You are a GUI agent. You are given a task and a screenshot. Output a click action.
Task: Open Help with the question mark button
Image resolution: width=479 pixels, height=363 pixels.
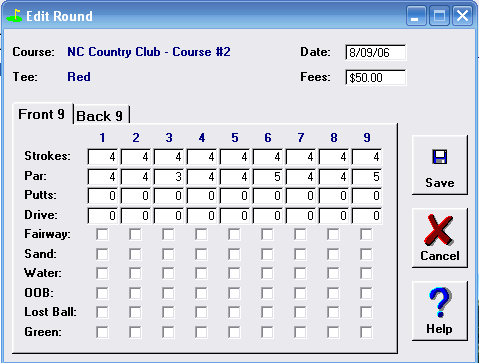click(x=440, y=311)
